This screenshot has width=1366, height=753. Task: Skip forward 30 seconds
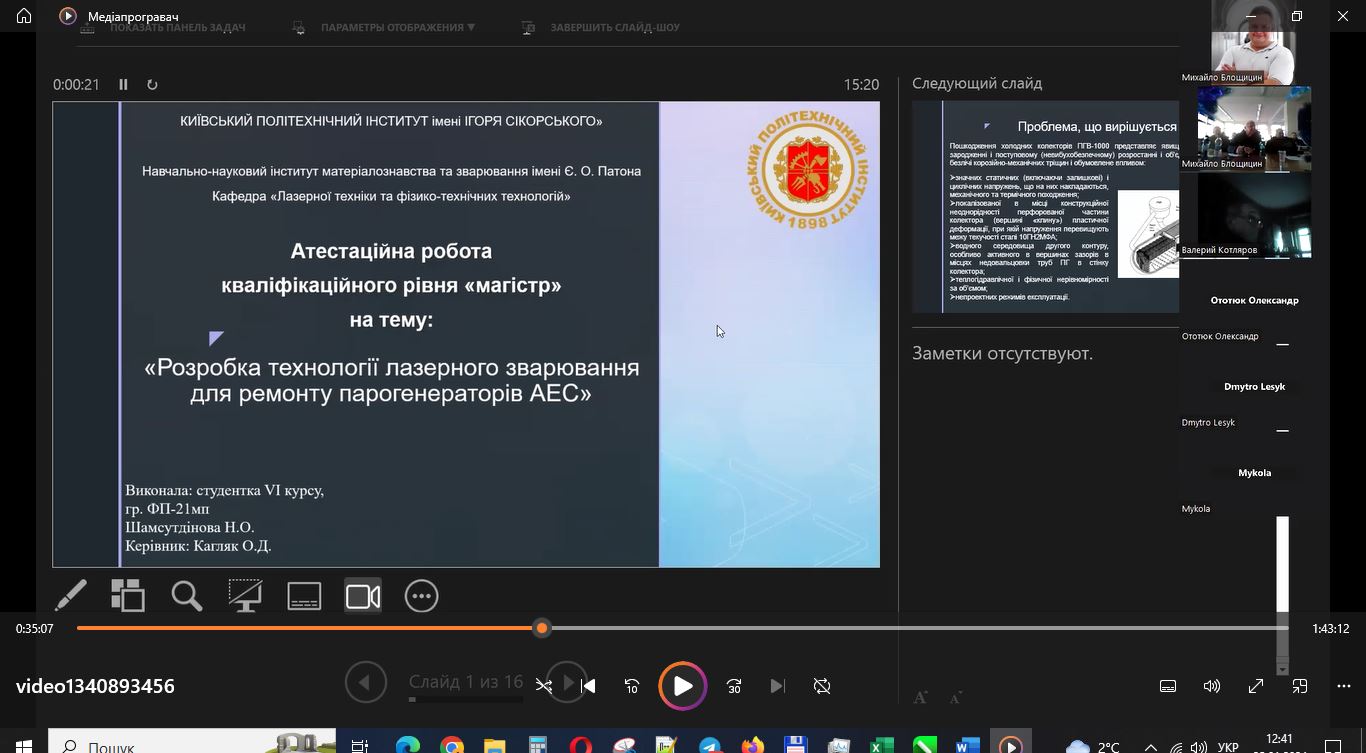(734, 686)
